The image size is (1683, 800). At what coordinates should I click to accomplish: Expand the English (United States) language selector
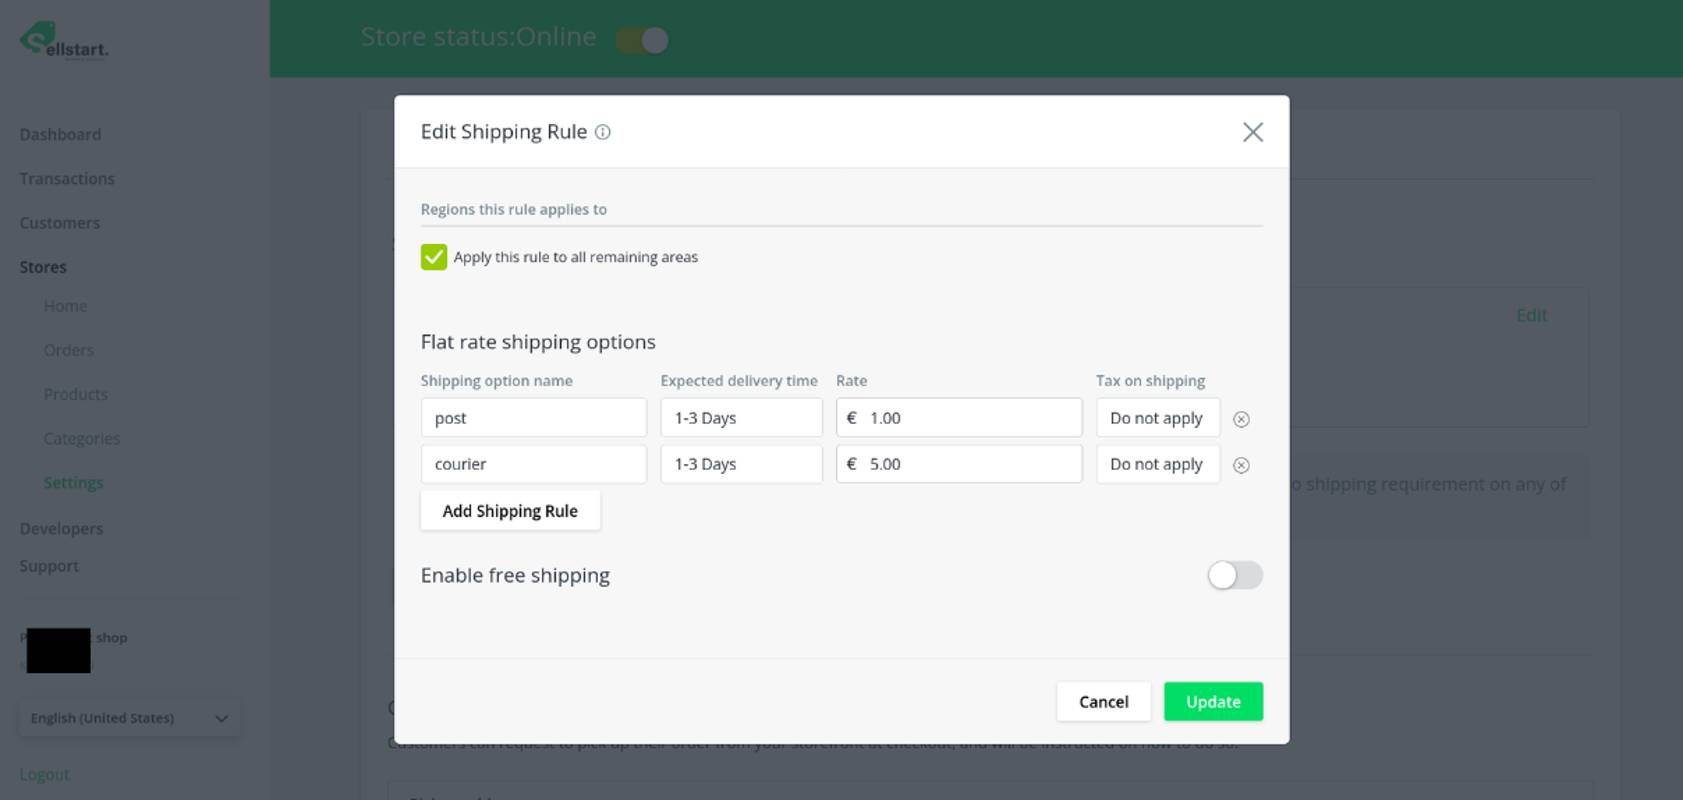pyautogui.click(x=129, y=718)
